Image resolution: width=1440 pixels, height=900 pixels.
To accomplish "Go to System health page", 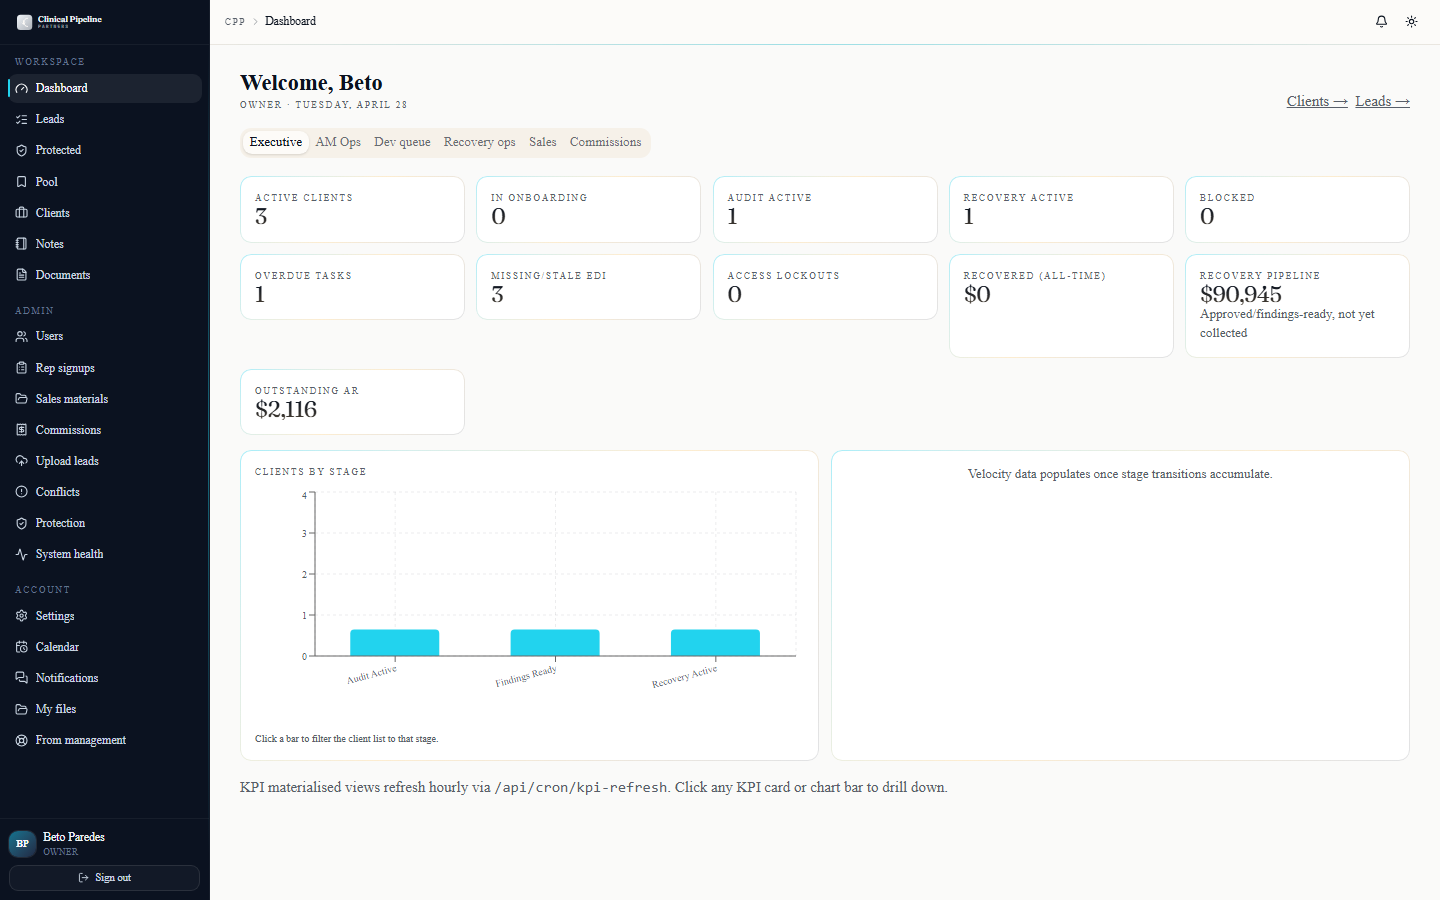I will [x=105, y=554].
